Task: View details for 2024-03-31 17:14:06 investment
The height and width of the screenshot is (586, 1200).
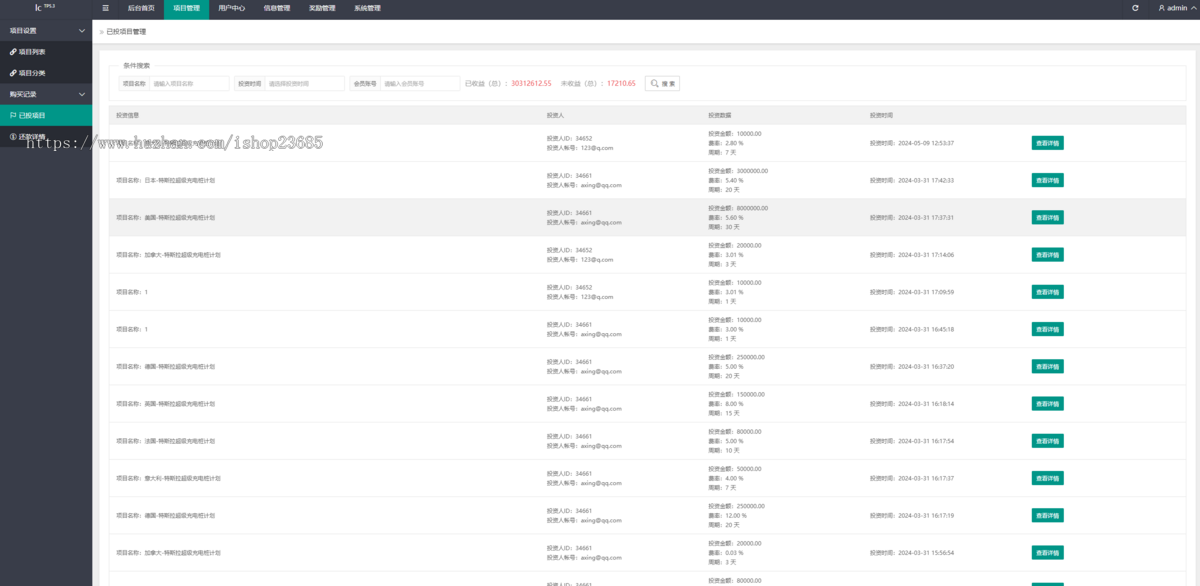Action: pyautogui.click(x=1047, y=255)
